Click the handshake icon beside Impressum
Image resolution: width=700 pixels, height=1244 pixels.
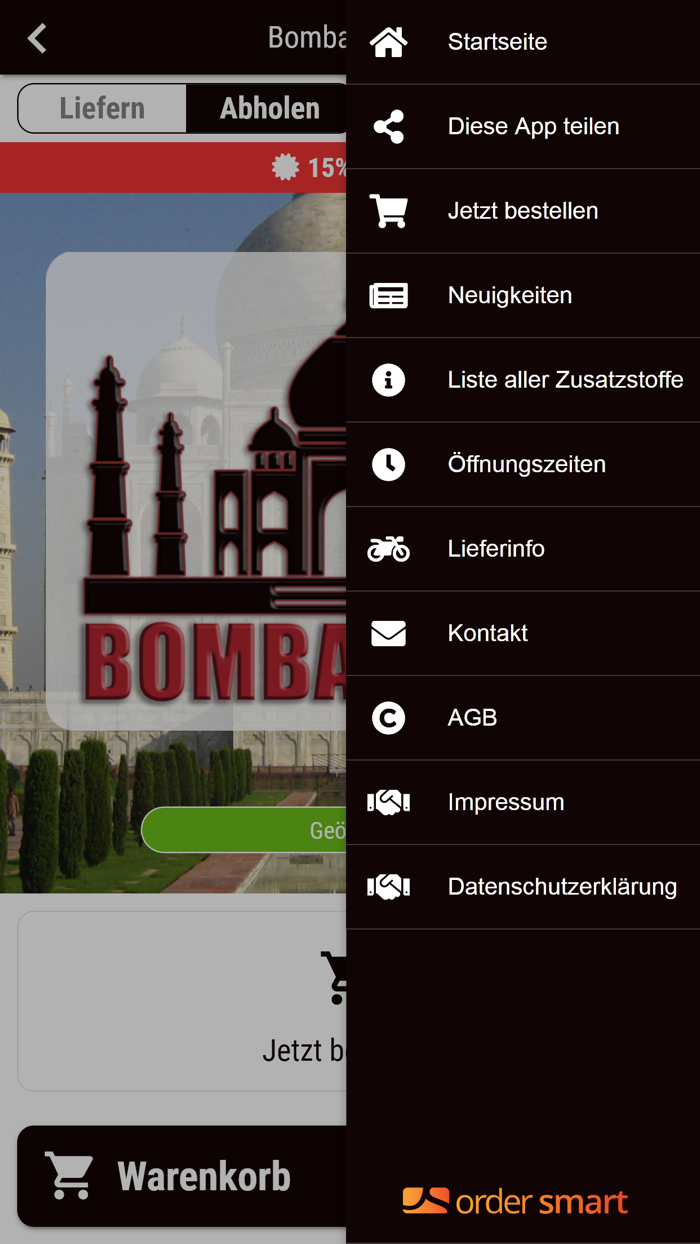tap(388, 802)
